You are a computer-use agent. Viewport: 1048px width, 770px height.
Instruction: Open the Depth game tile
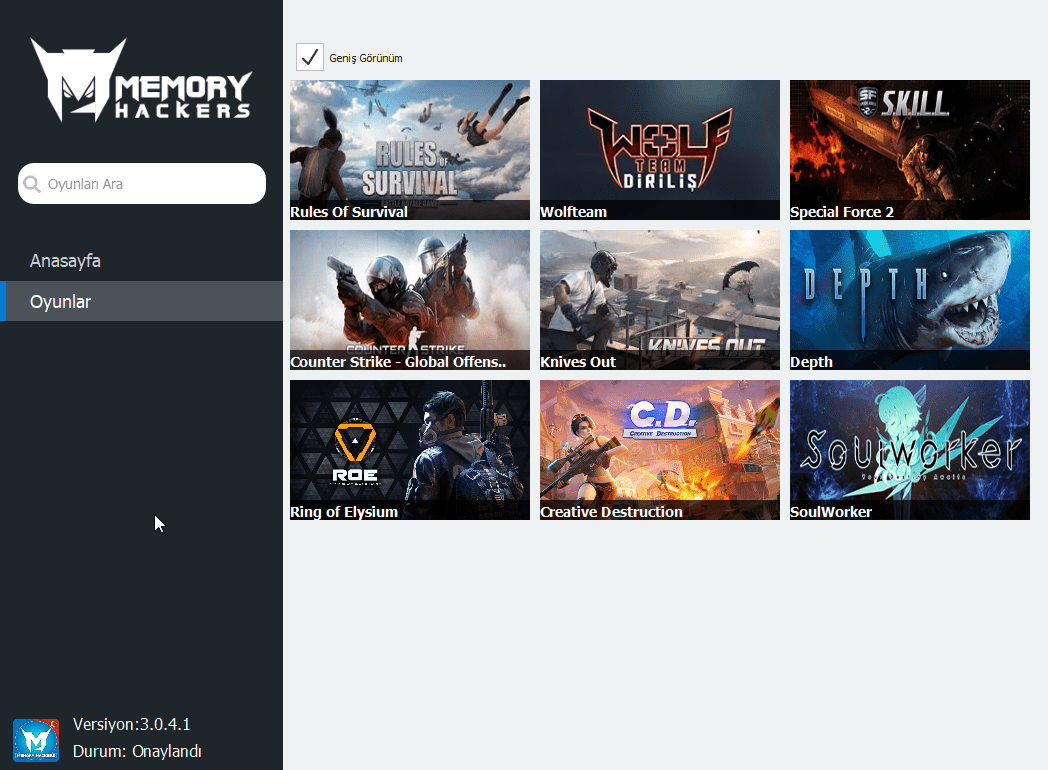(x=910, y=300)
